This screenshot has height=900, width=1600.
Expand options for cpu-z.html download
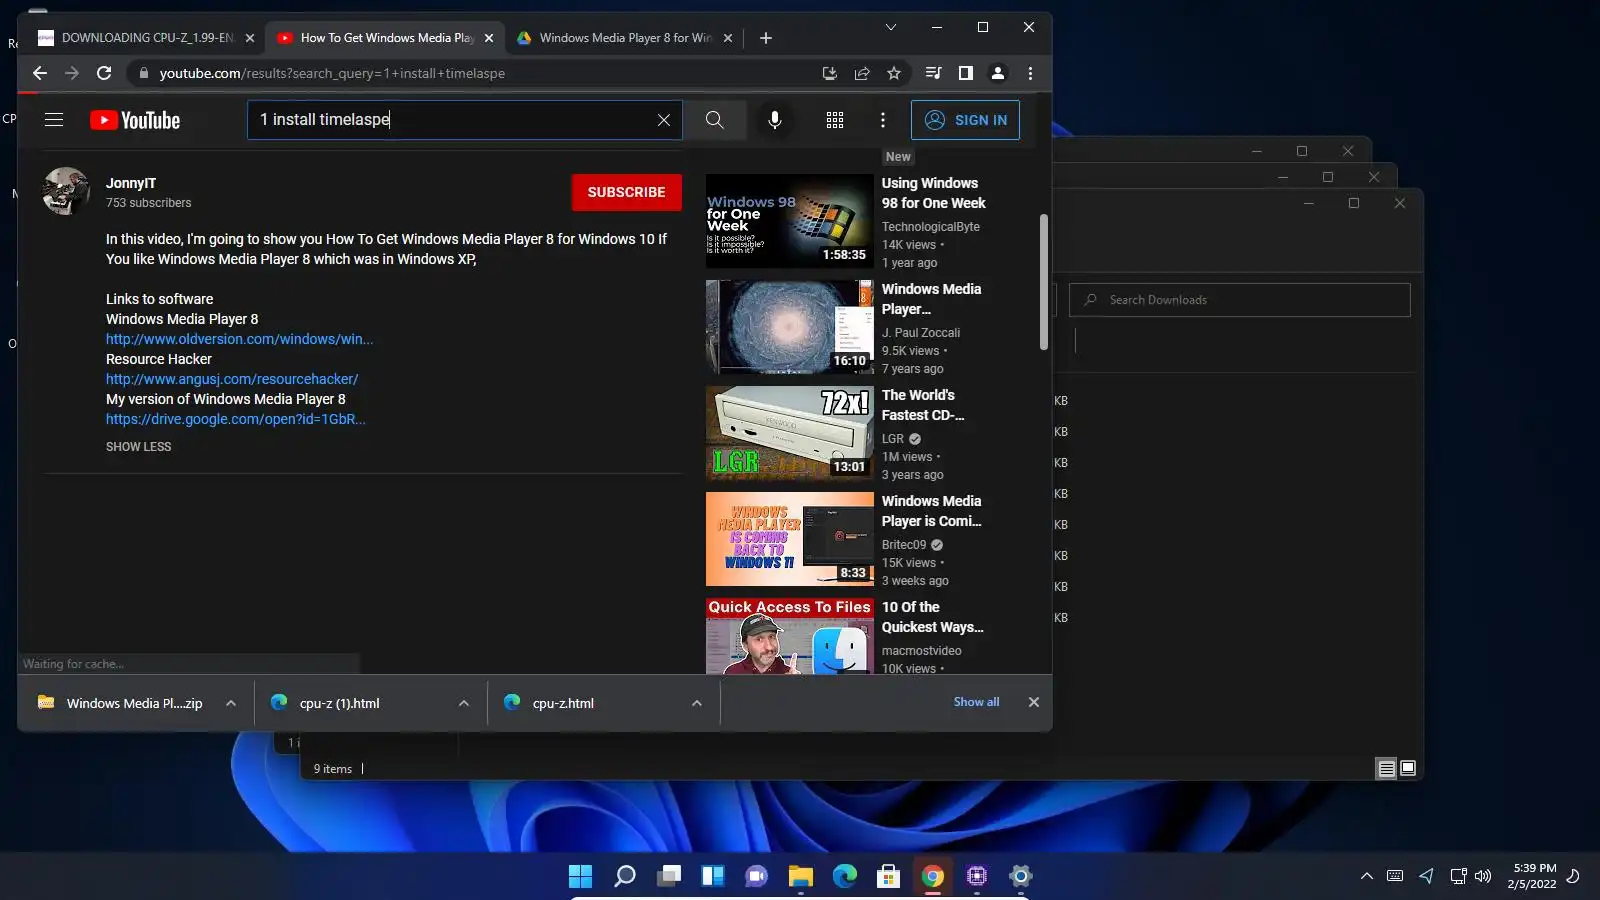(697, 703)
